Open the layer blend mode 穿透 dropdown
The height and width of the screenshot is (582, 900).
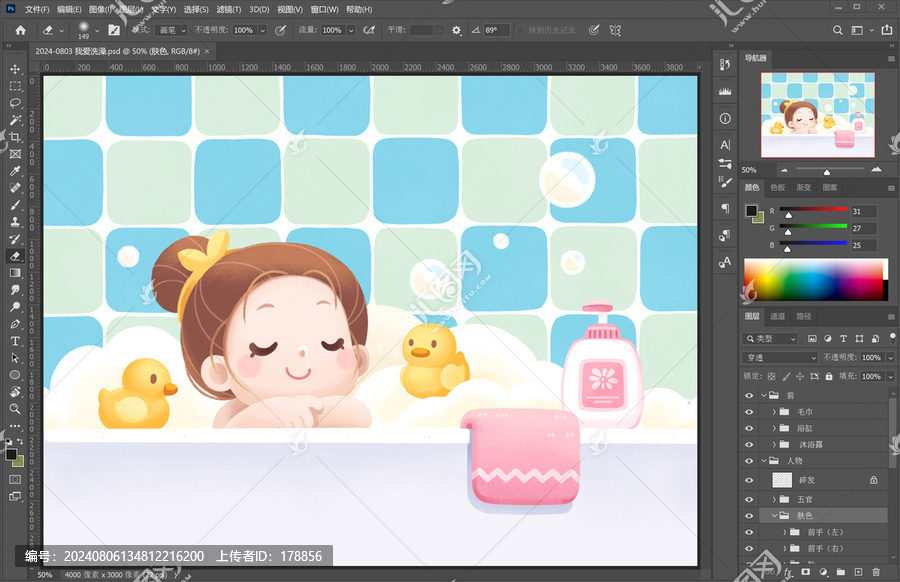coord(779,358)
